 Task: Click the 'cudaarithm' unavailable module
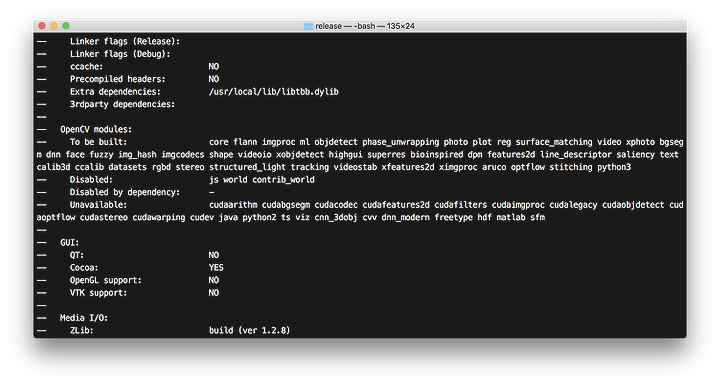coord(233,205)
